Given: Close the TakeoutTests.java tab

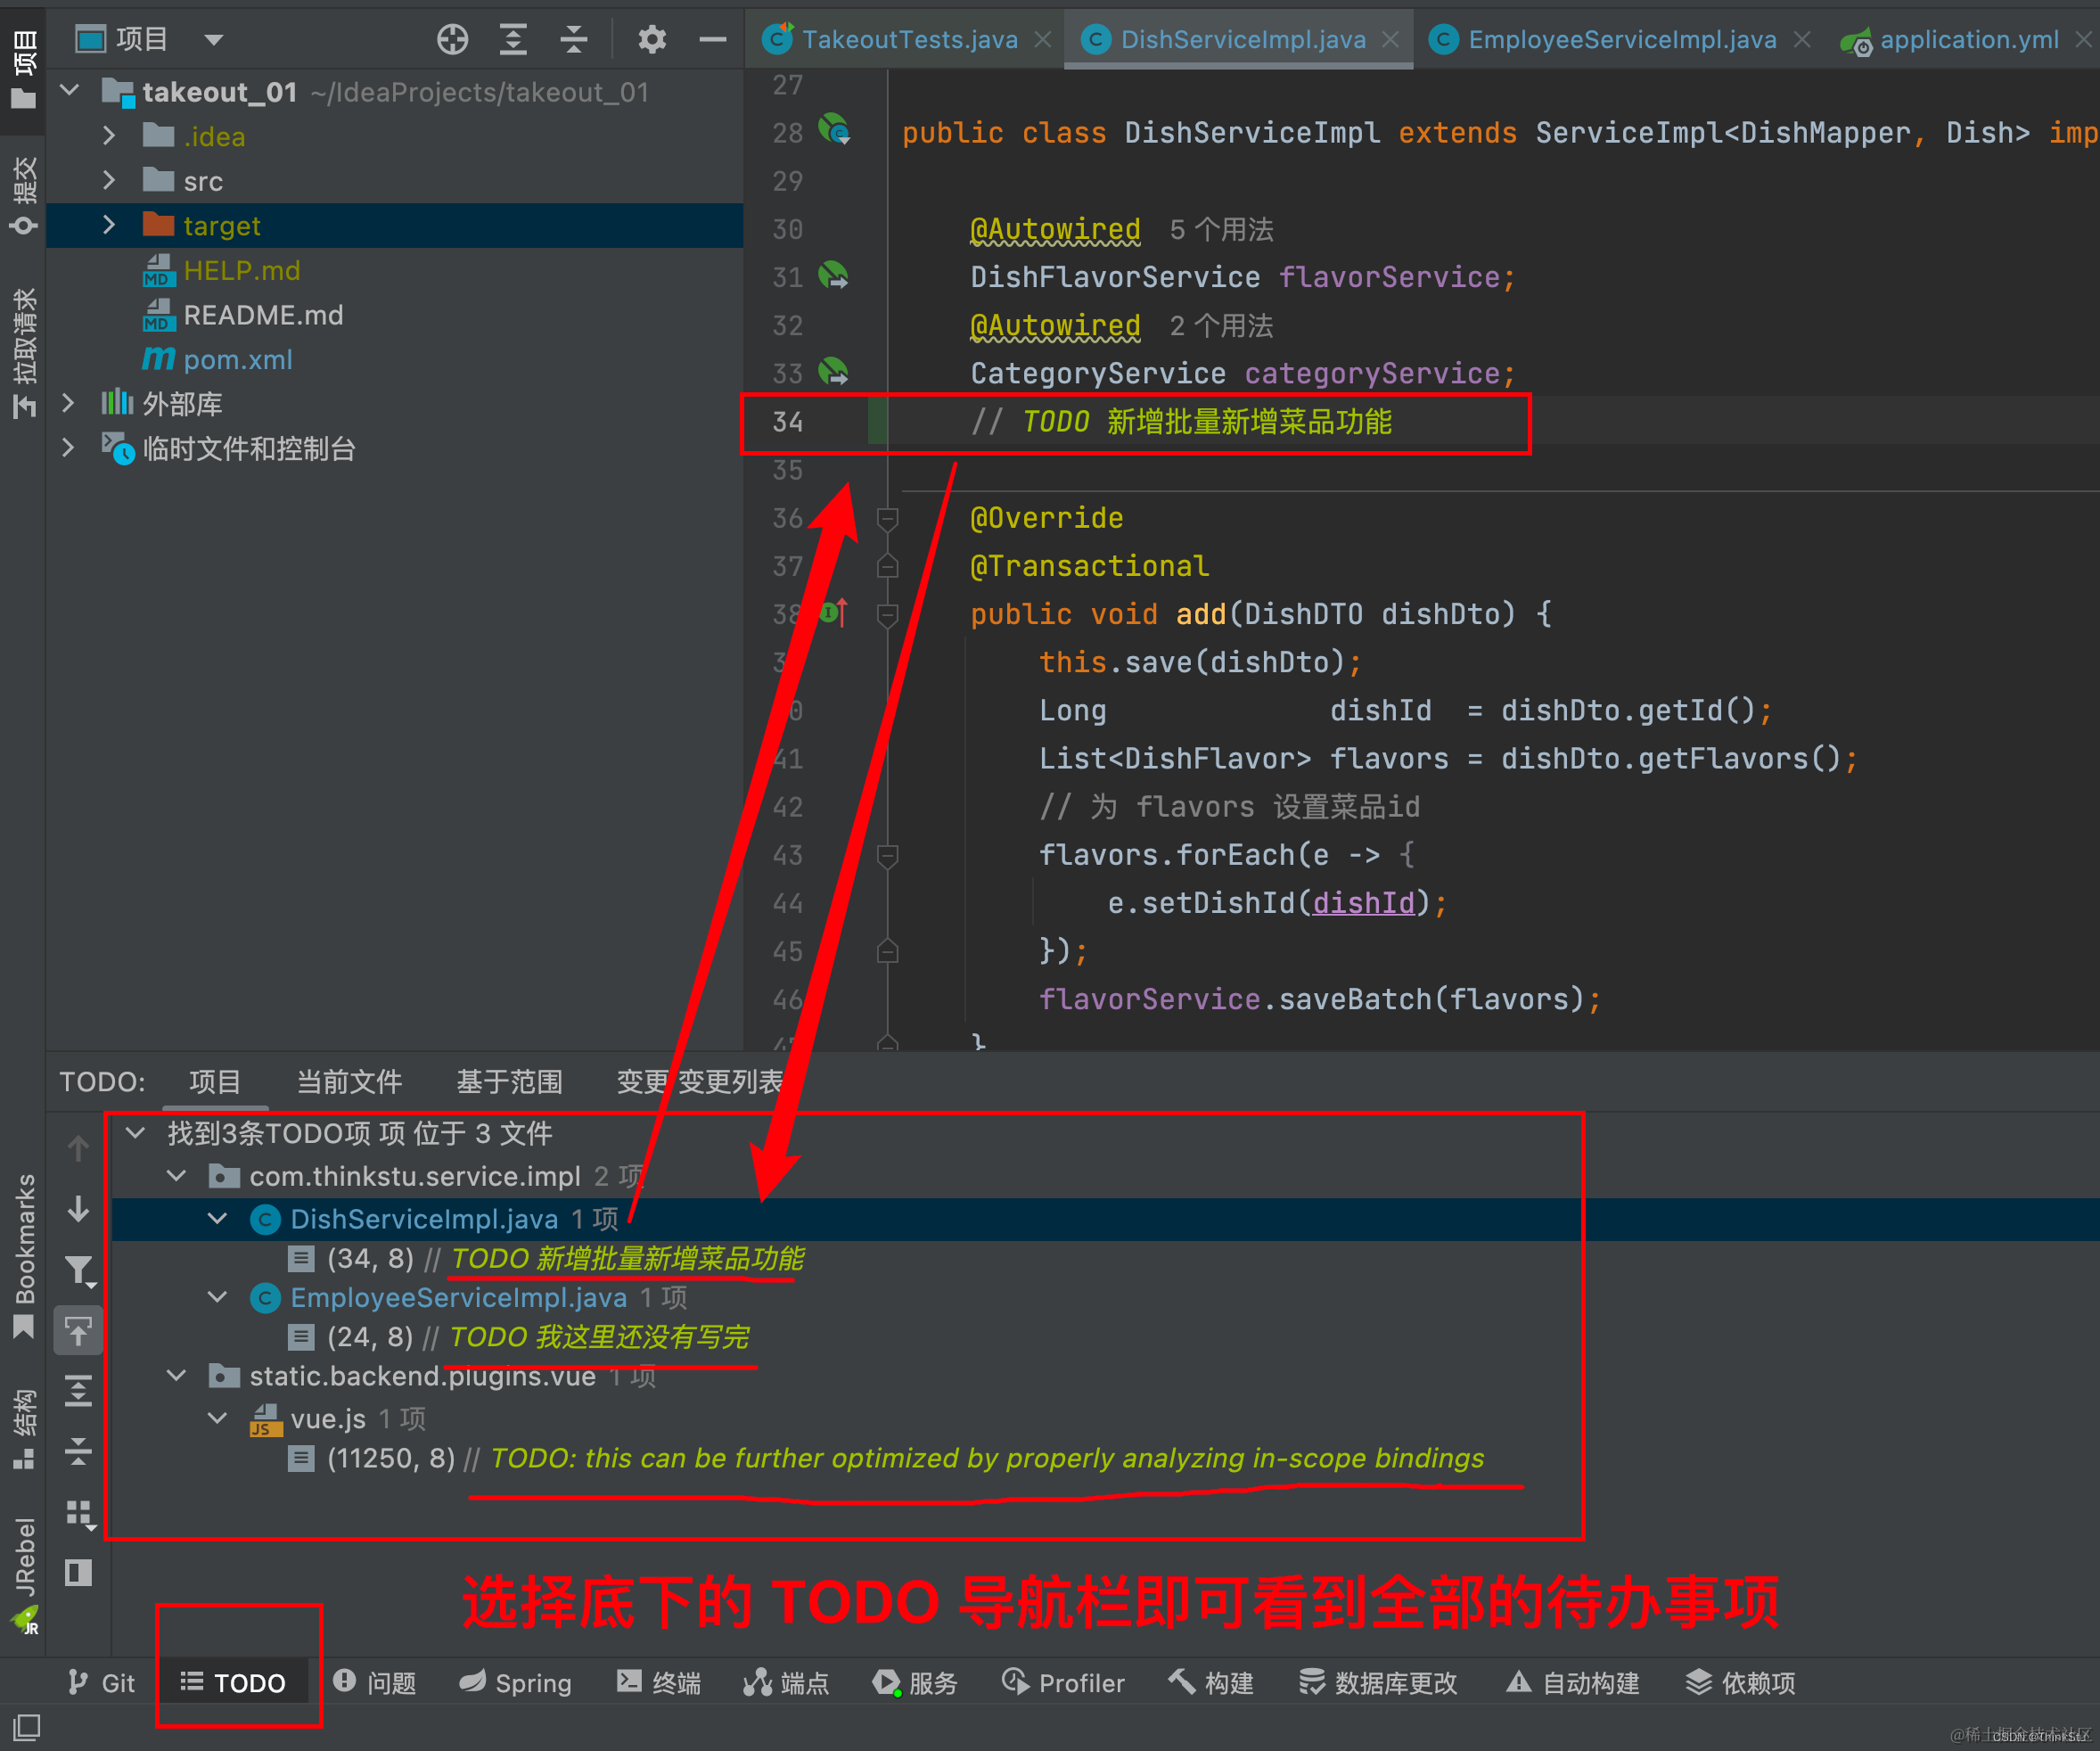Looking at the screenshot, I should [1043, 40].
